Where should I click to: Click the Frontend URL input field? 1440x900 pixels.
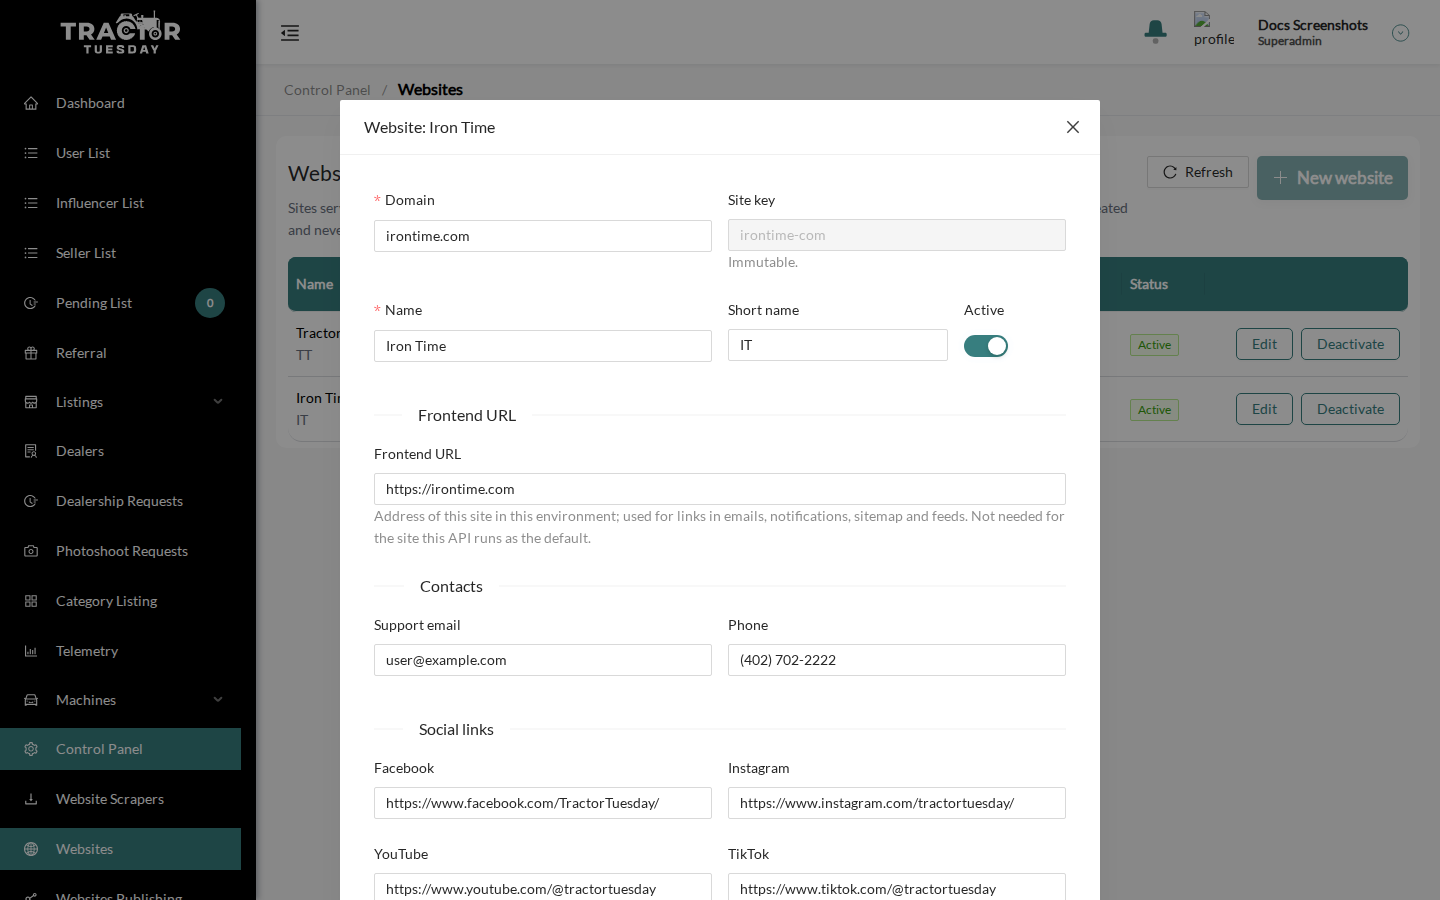(x=720, y=489)
